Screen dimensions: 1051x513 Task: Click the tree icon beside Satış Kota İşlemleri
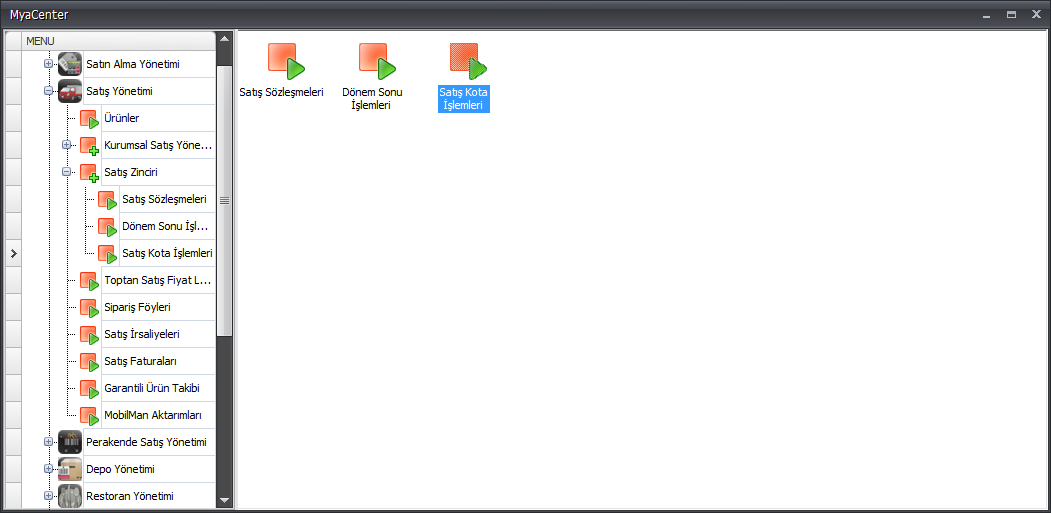pyautogui.click(x=107, y=253)
